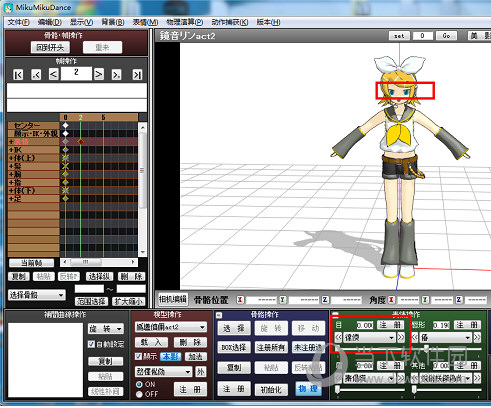Select red keyframe diamond at frame 2
Image resolution: width=491 pixels, height=408 pixels.
coord(80,142)
